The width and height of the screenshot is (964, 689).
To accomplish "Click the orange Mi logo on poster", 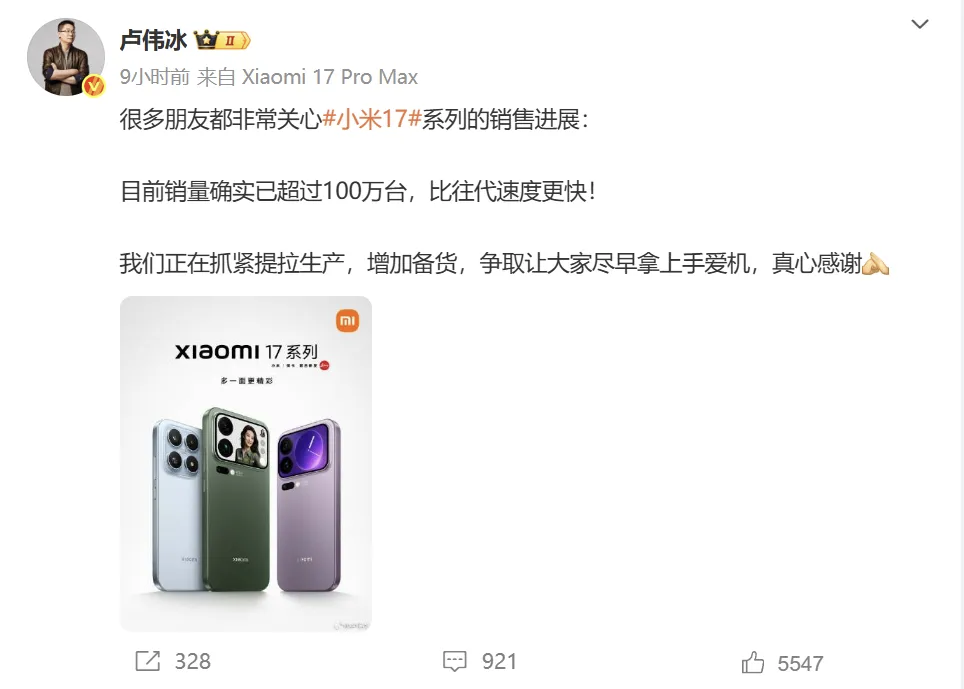I will pos(347,320).
